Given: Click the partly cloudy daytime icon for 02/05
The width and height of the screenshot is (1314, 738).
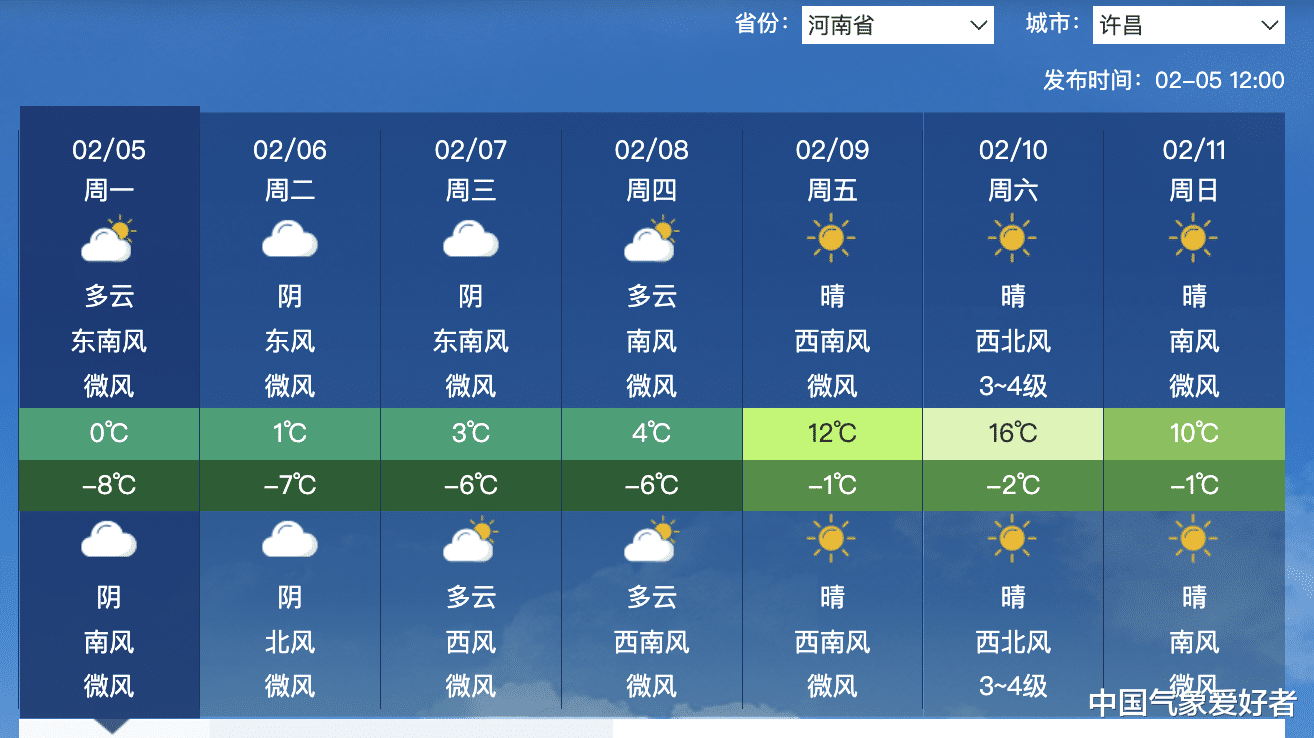Looking at the screenshot, I should point(109,239).
